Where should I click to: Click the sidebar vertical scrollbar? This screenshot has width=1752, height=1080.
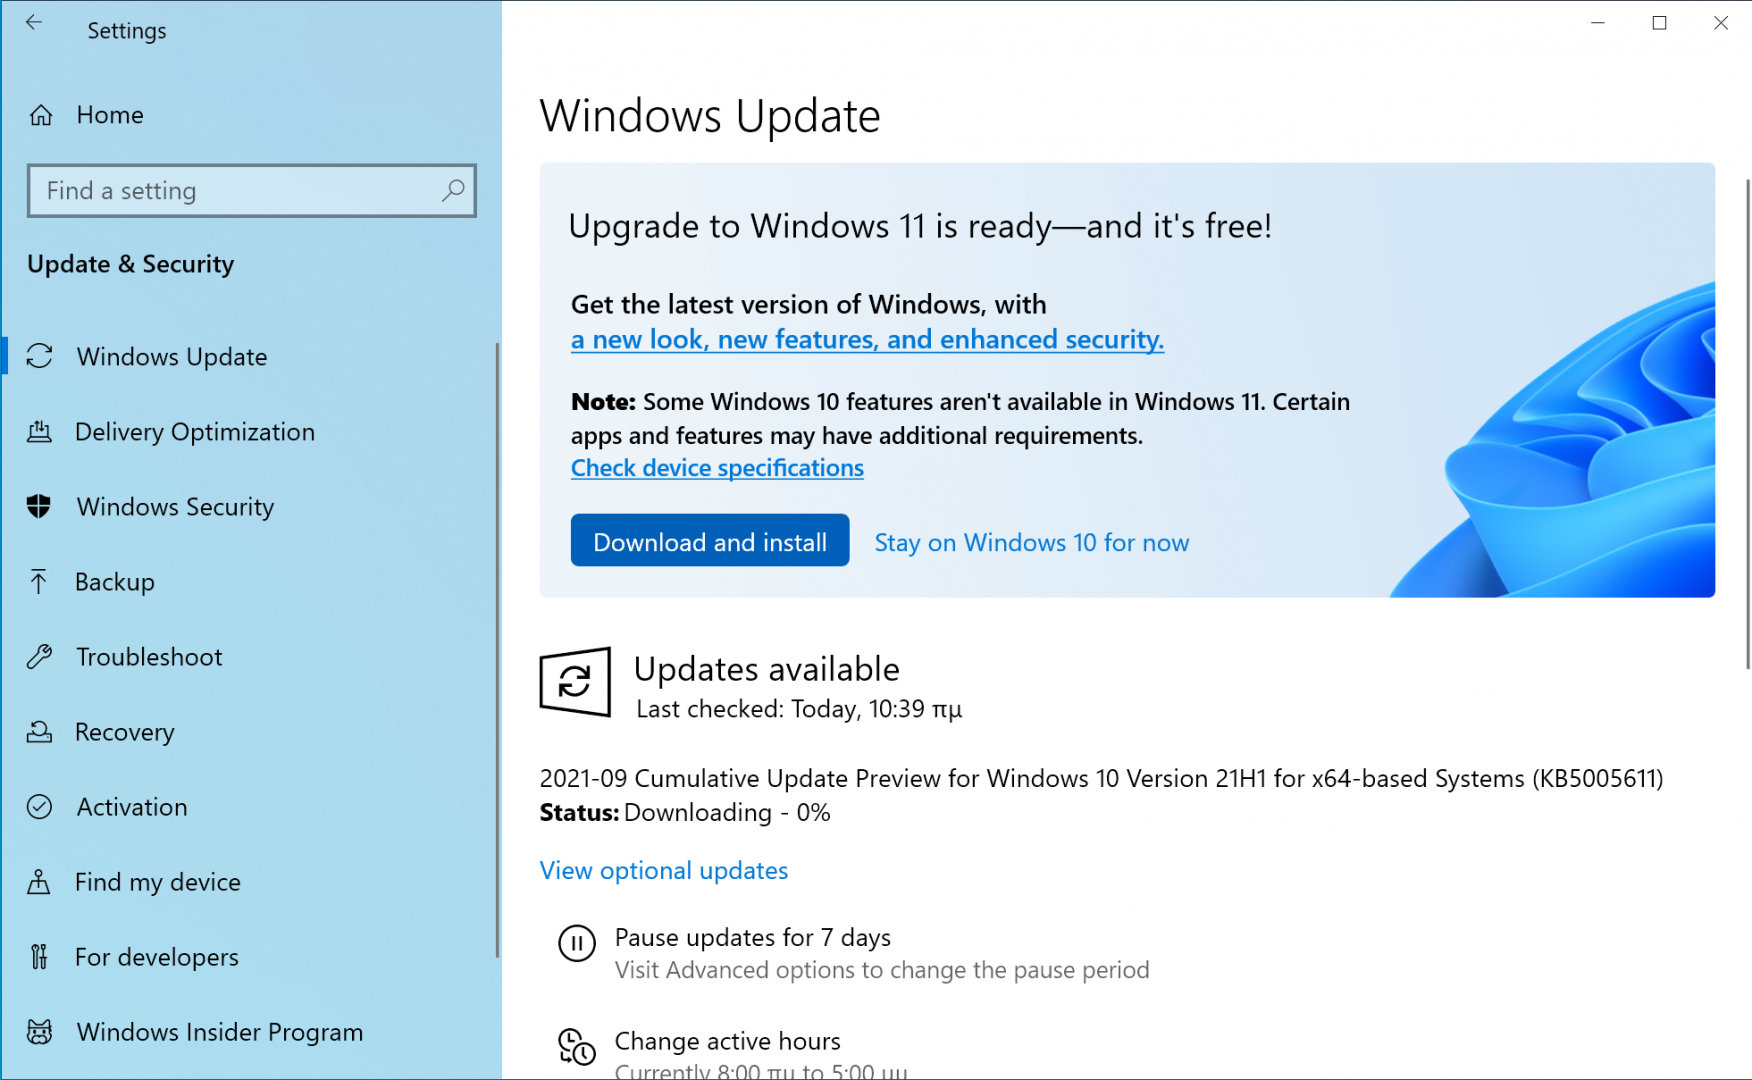497,650
